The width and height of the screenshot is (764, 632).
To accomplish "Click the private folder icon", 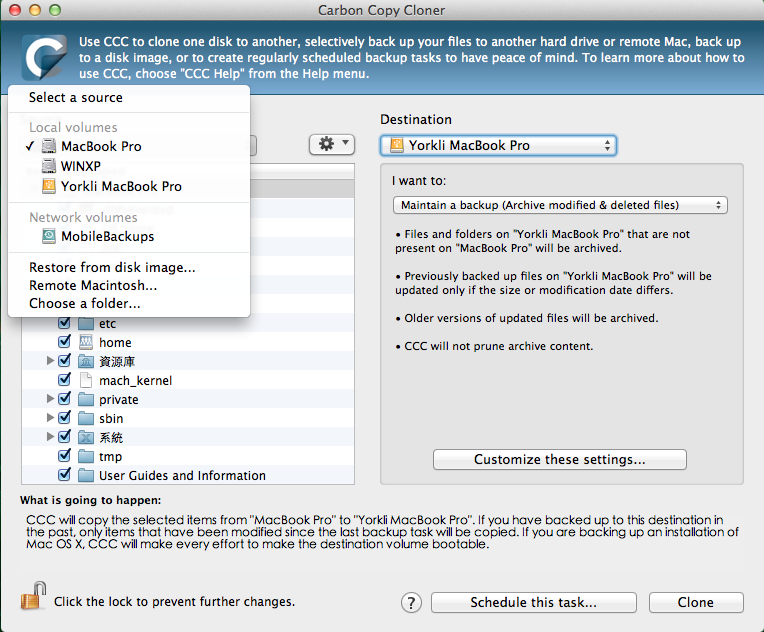I will pyautogui.click(x=86, y=400).
